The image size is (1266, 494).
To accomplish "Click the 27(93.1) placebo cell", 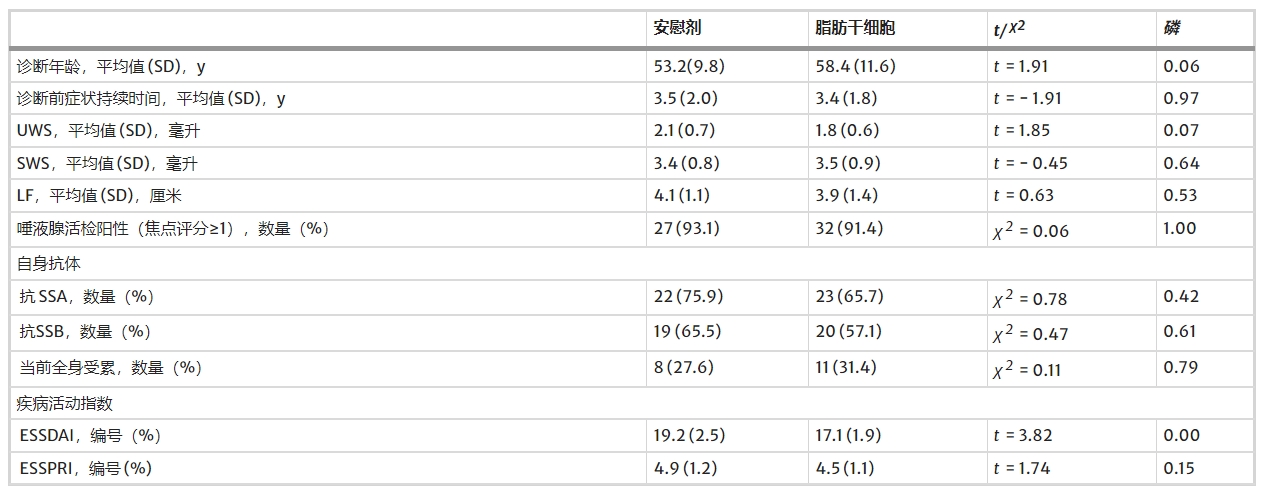I will [685, 228].
